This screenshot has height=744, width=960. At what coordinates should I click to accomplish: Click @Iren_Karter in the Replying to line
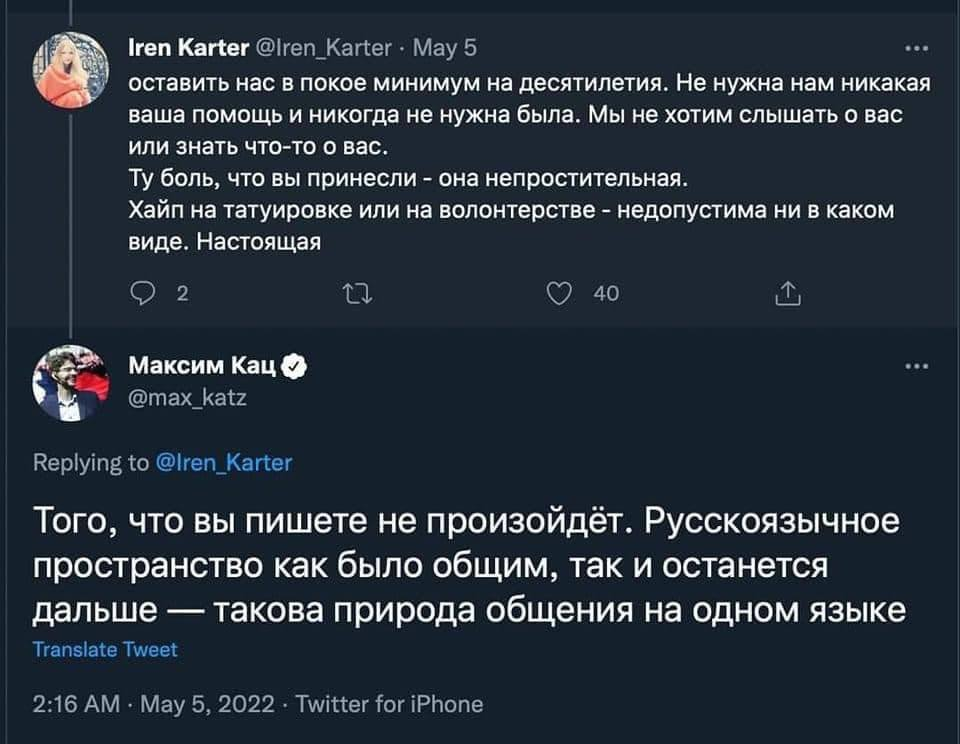(x=224, y=462)
